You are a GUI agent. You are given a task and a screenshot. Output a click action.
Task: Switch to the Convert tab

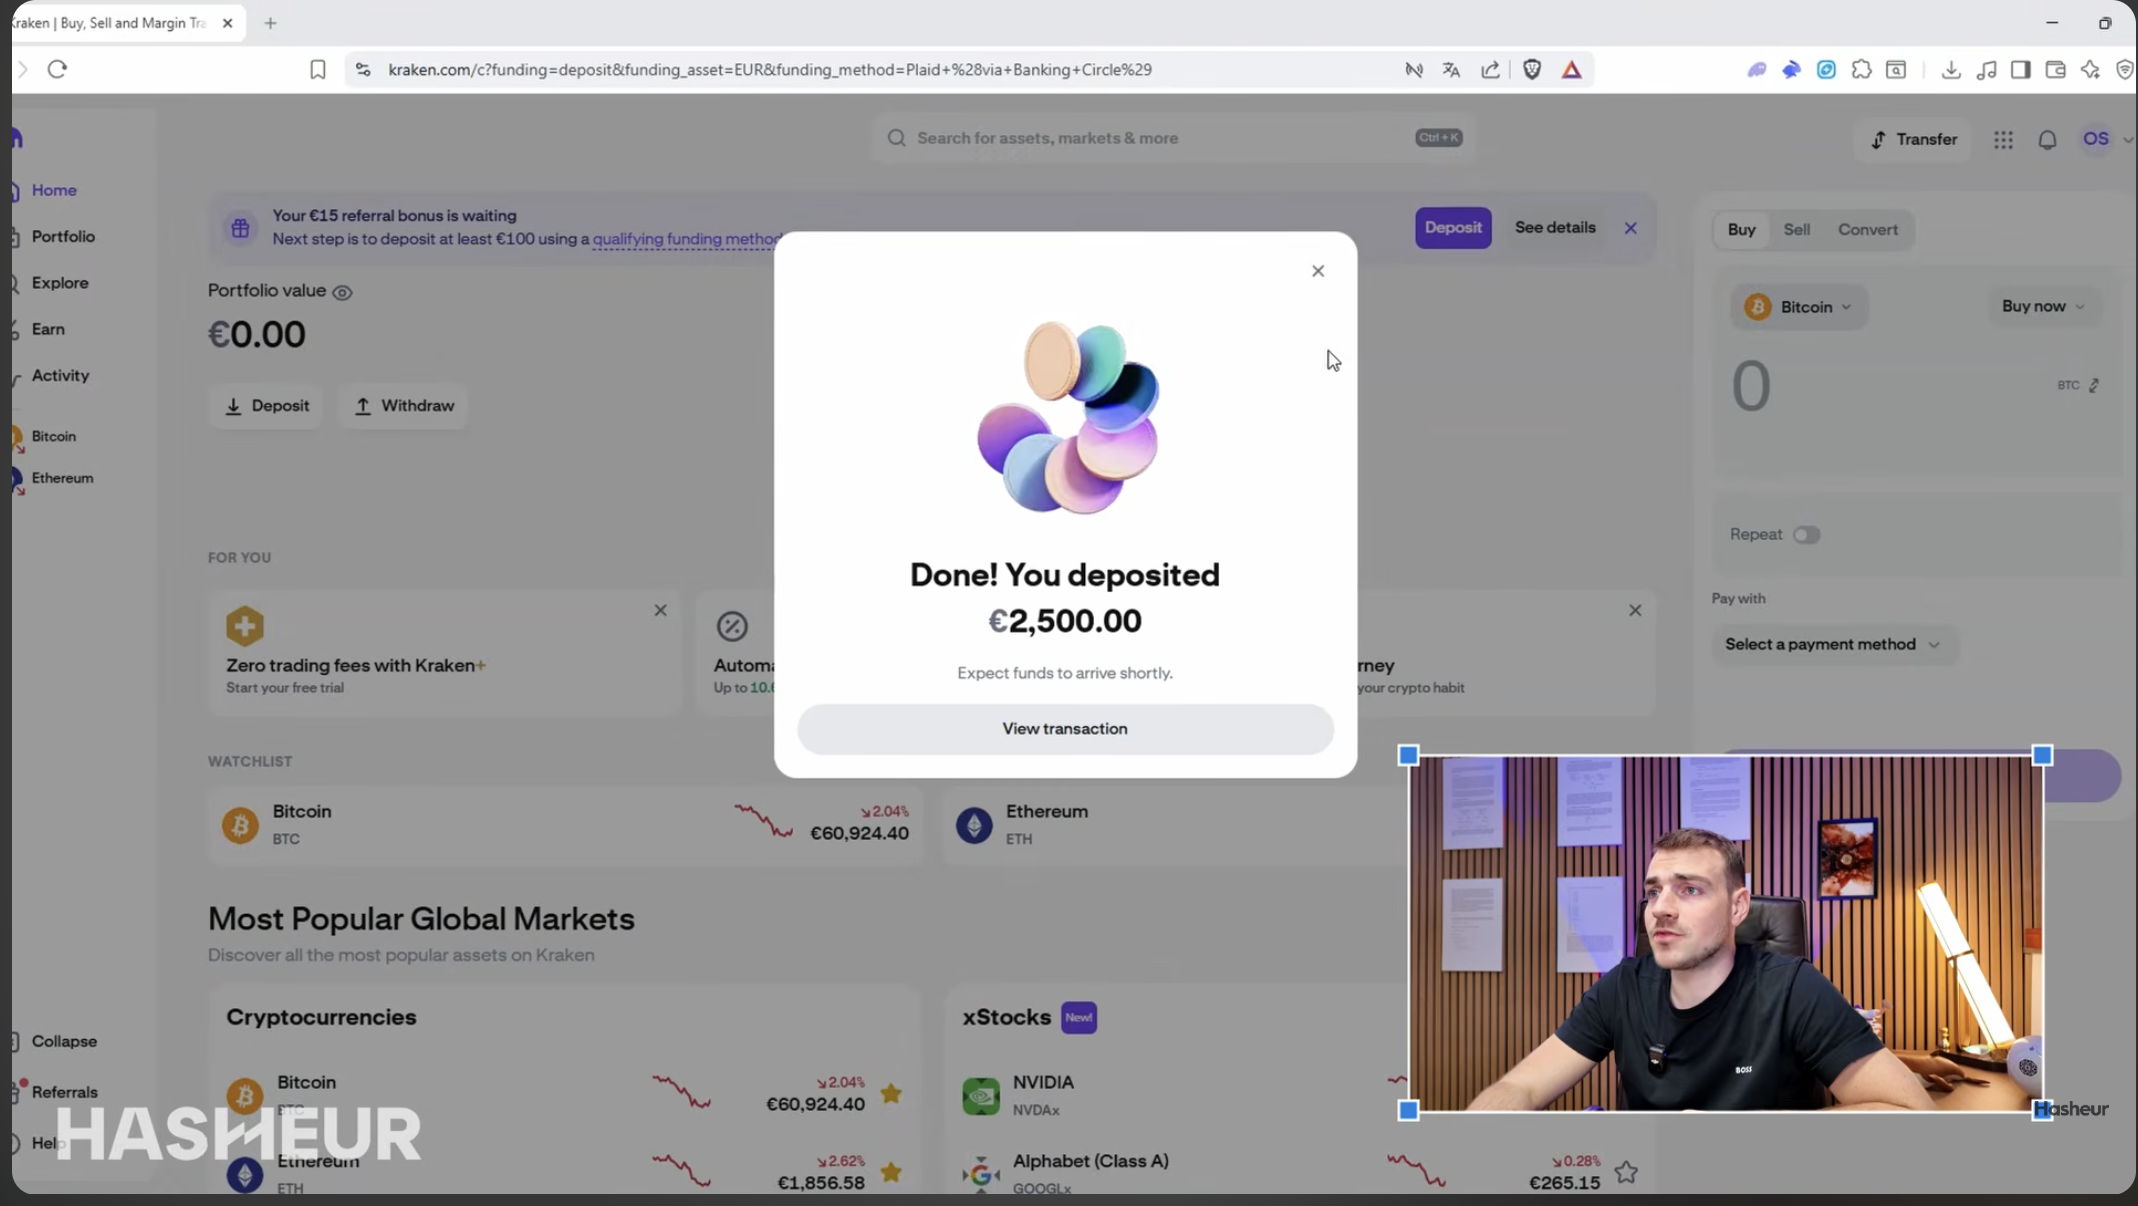[x=1866, y=230]
